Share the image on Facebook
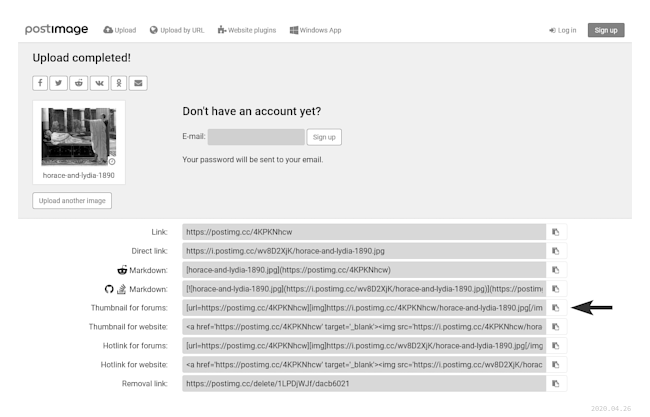The width and height of the screenshot is (650, 417). tap(41, 83)
